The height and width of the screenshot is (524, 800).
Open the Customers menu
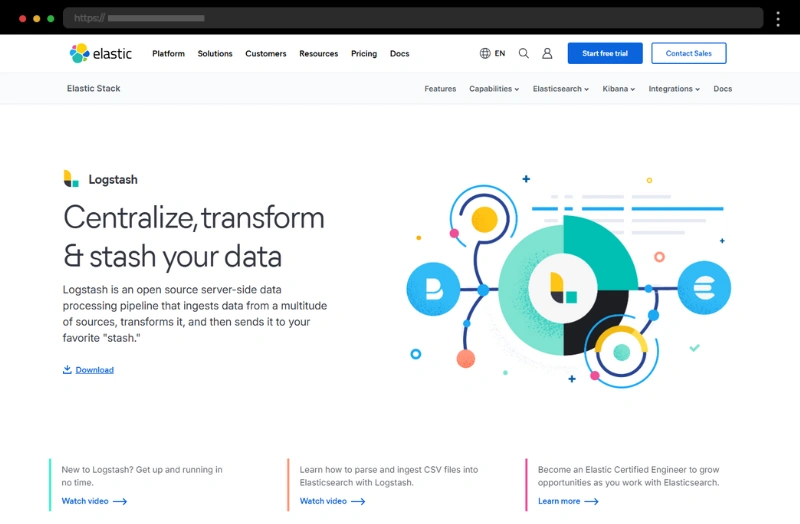(x=266, y=54)
